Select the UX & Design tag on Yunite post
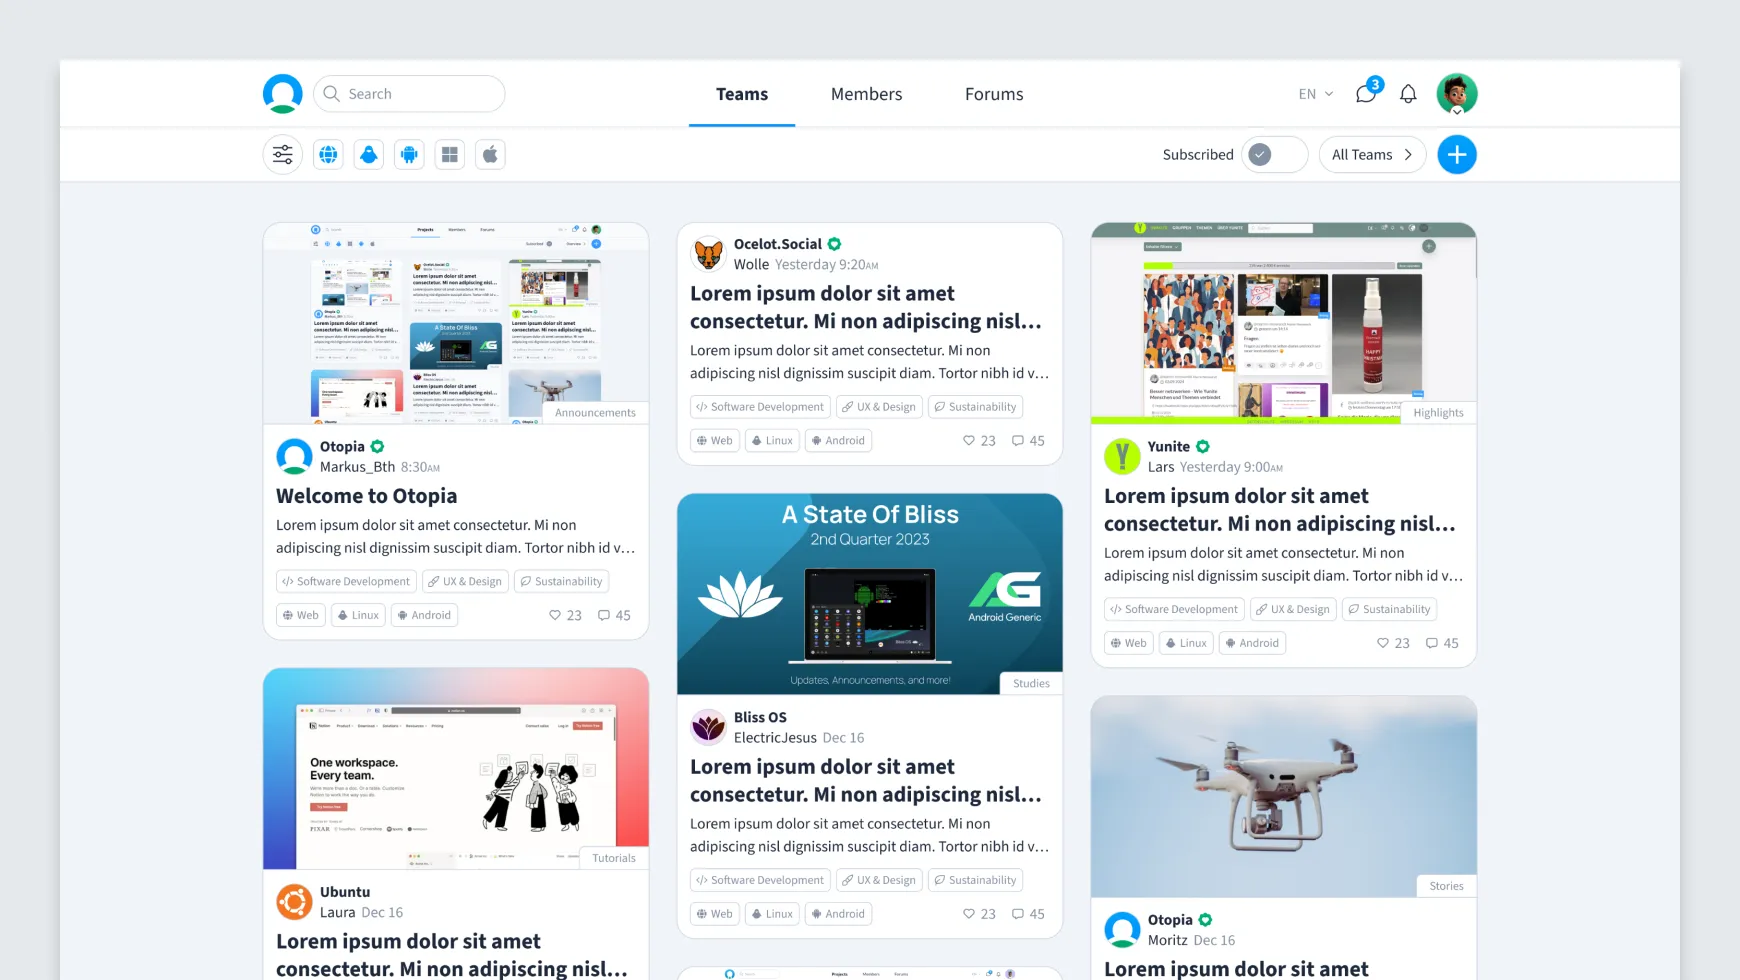This screenshot has height=980, width=1740. coord(1292,609)
